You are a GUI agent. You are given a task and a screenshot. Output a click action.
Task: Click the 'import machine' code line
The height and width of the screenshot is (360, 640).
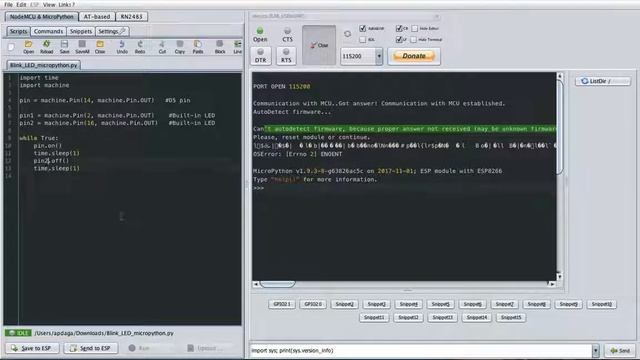(x=44, y=85)
